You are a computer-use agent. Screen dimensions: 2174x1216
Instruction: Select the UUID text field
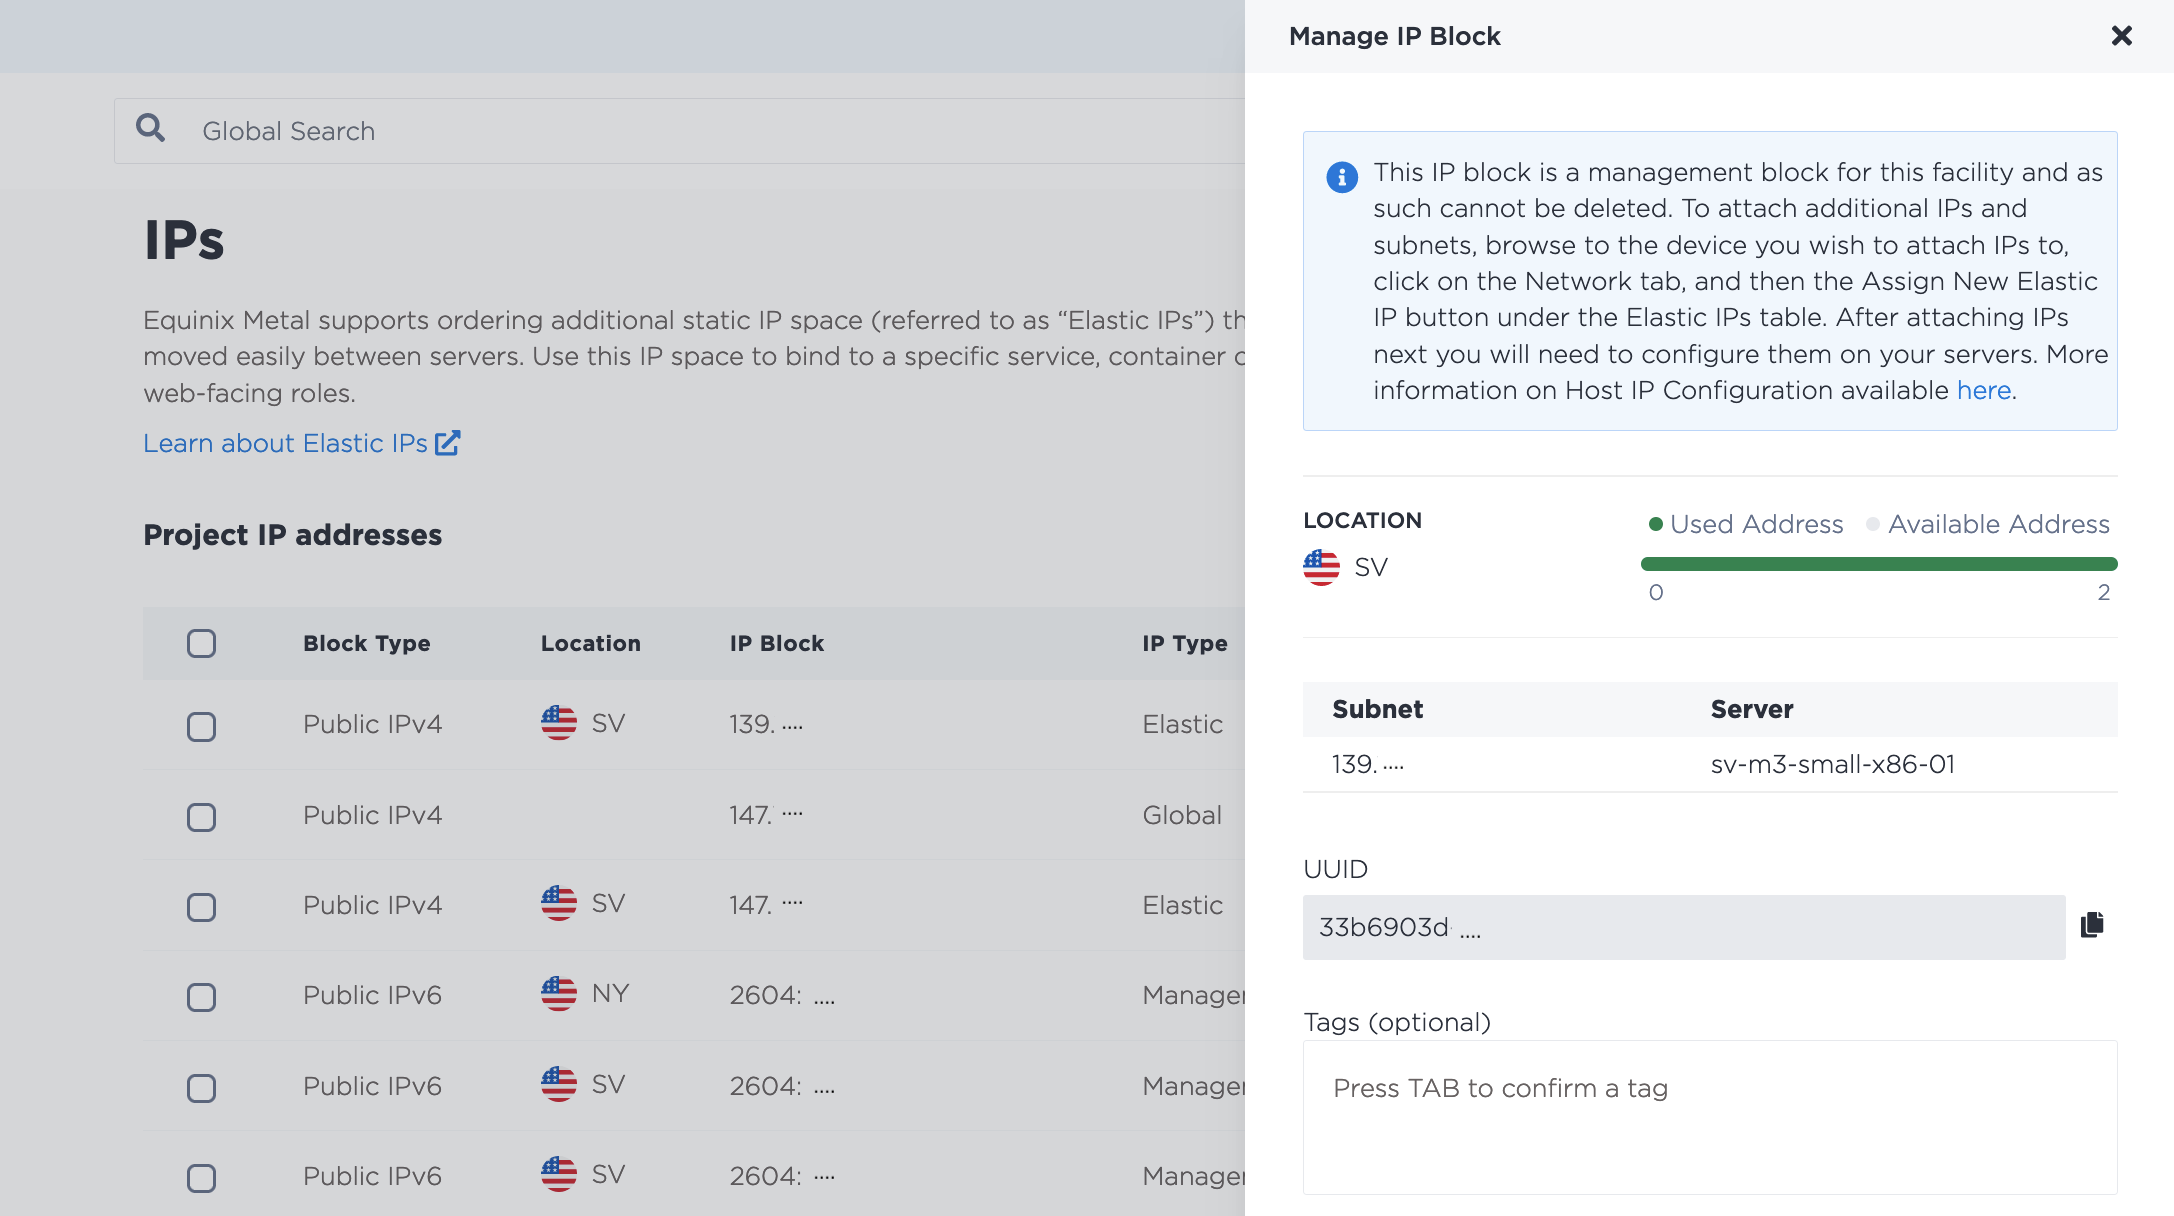click(1684, 927)
